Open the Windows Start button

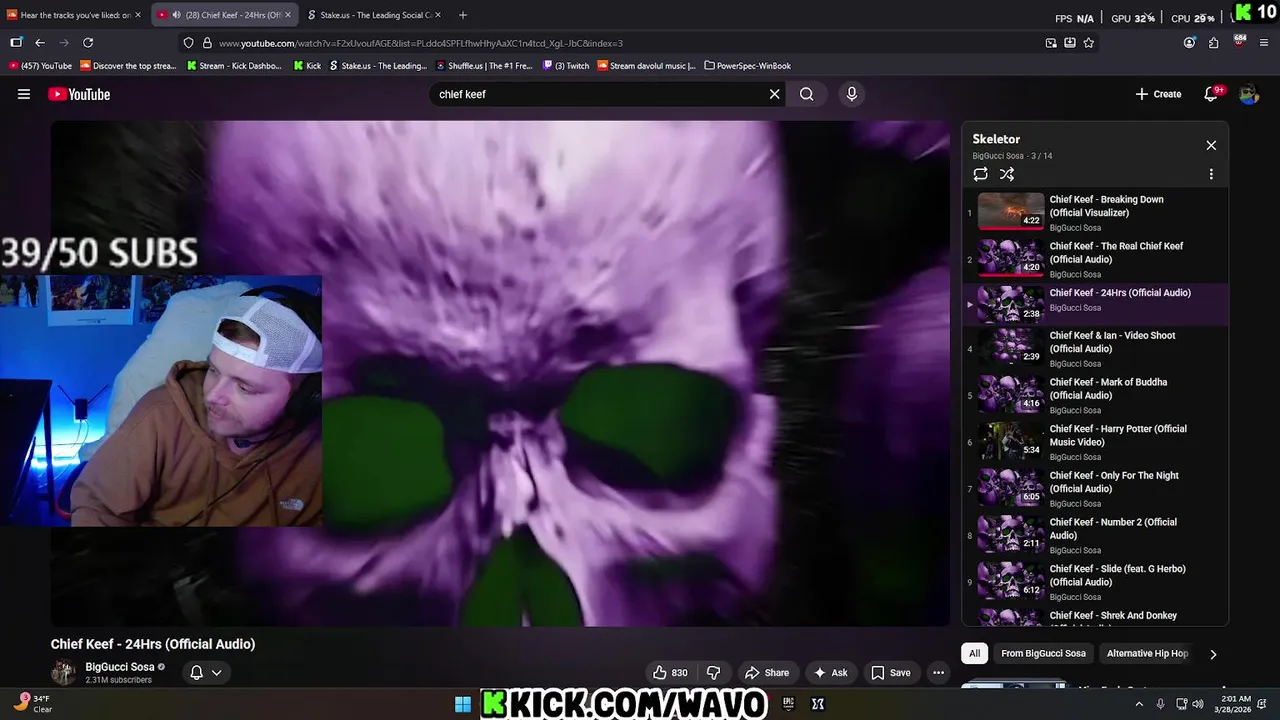pyautogui.click(x=463, y=704)
